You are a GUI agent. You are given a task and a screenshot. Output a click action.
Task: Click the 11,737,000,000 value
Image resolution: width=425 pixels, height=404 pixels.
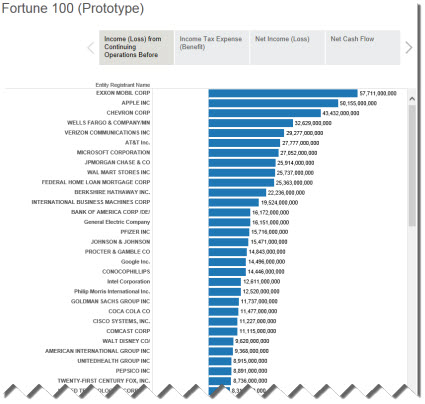tap(259, 301)
